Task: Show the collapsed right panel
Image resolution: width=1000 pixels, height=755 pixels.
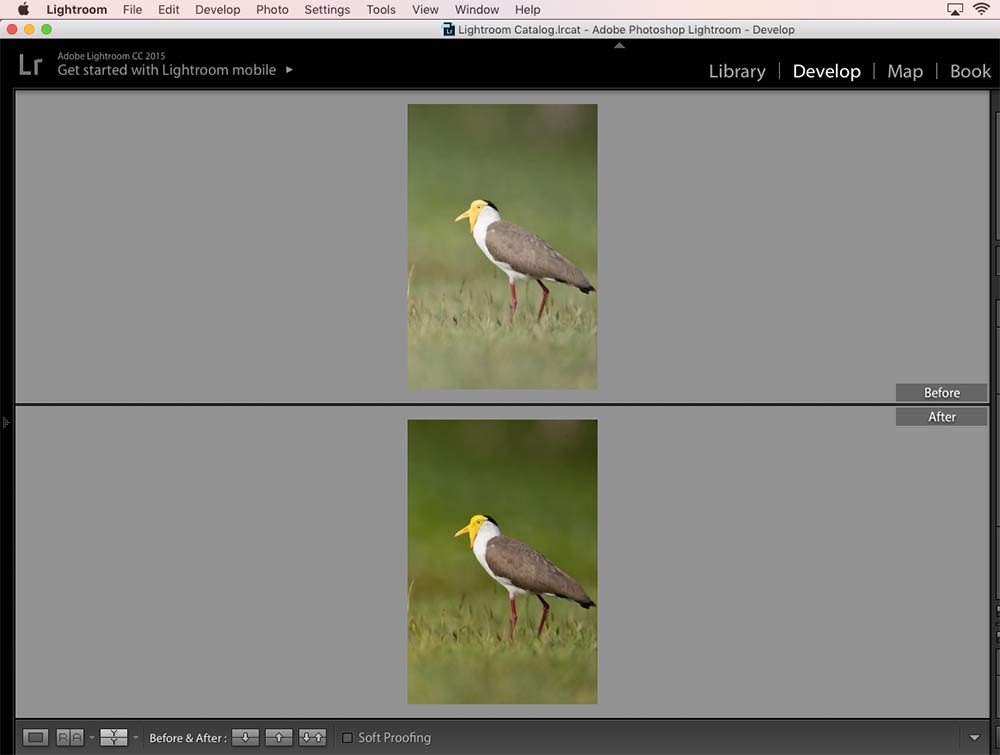Action: click(995, 422)
